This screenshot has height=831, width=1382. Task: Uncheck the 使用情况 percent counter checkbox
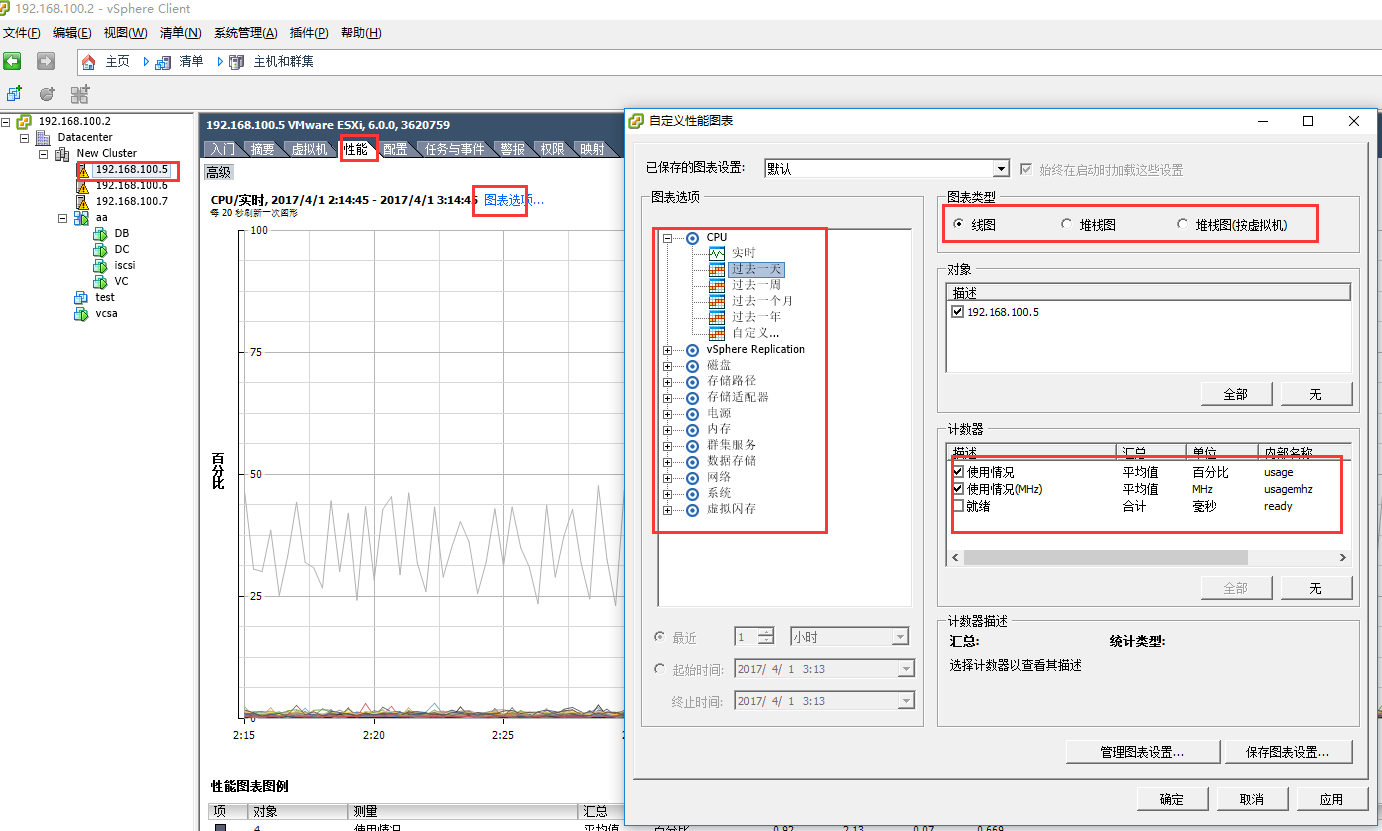point(958,472)
